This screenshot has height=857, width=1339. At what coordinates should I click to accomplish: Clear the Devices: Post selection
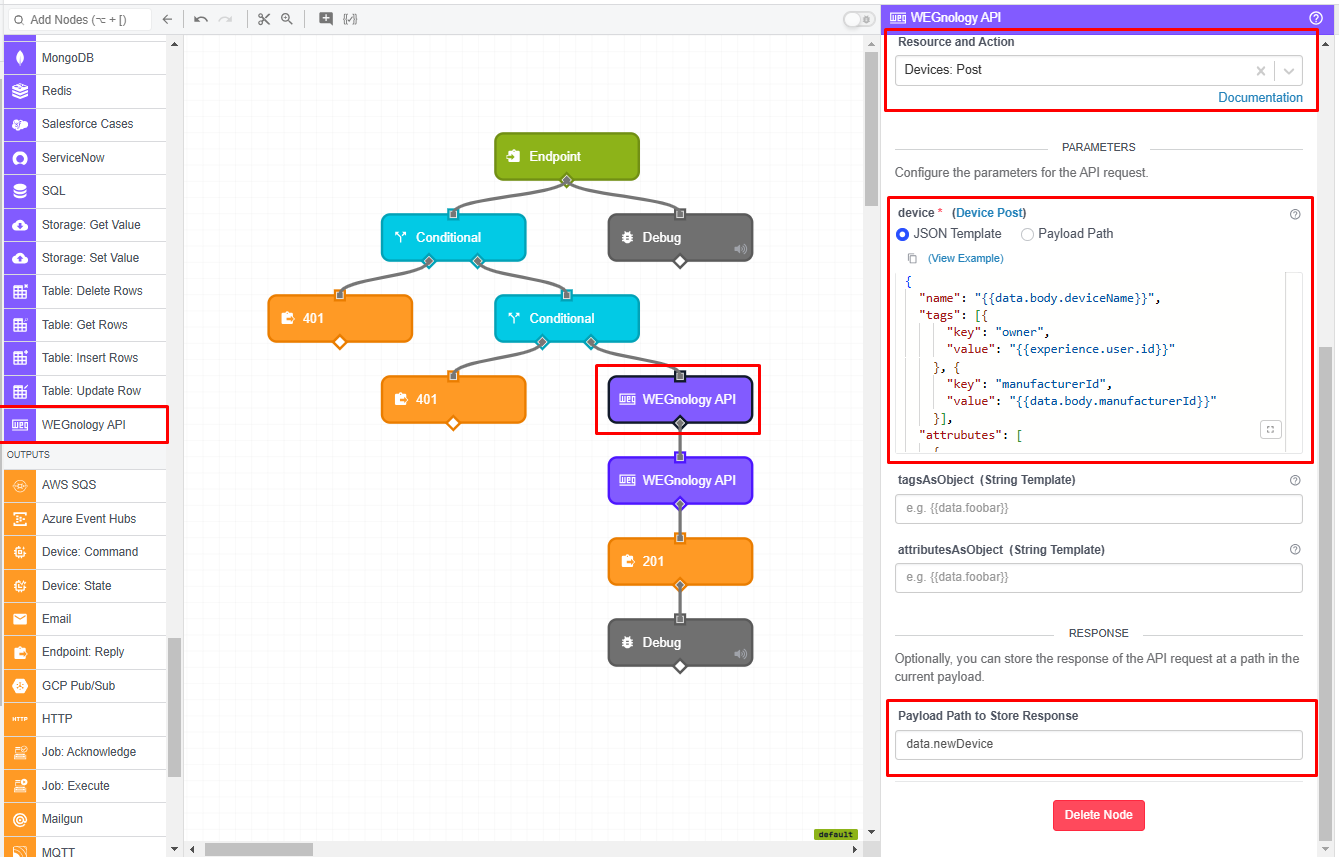[x=1261, y=71]
